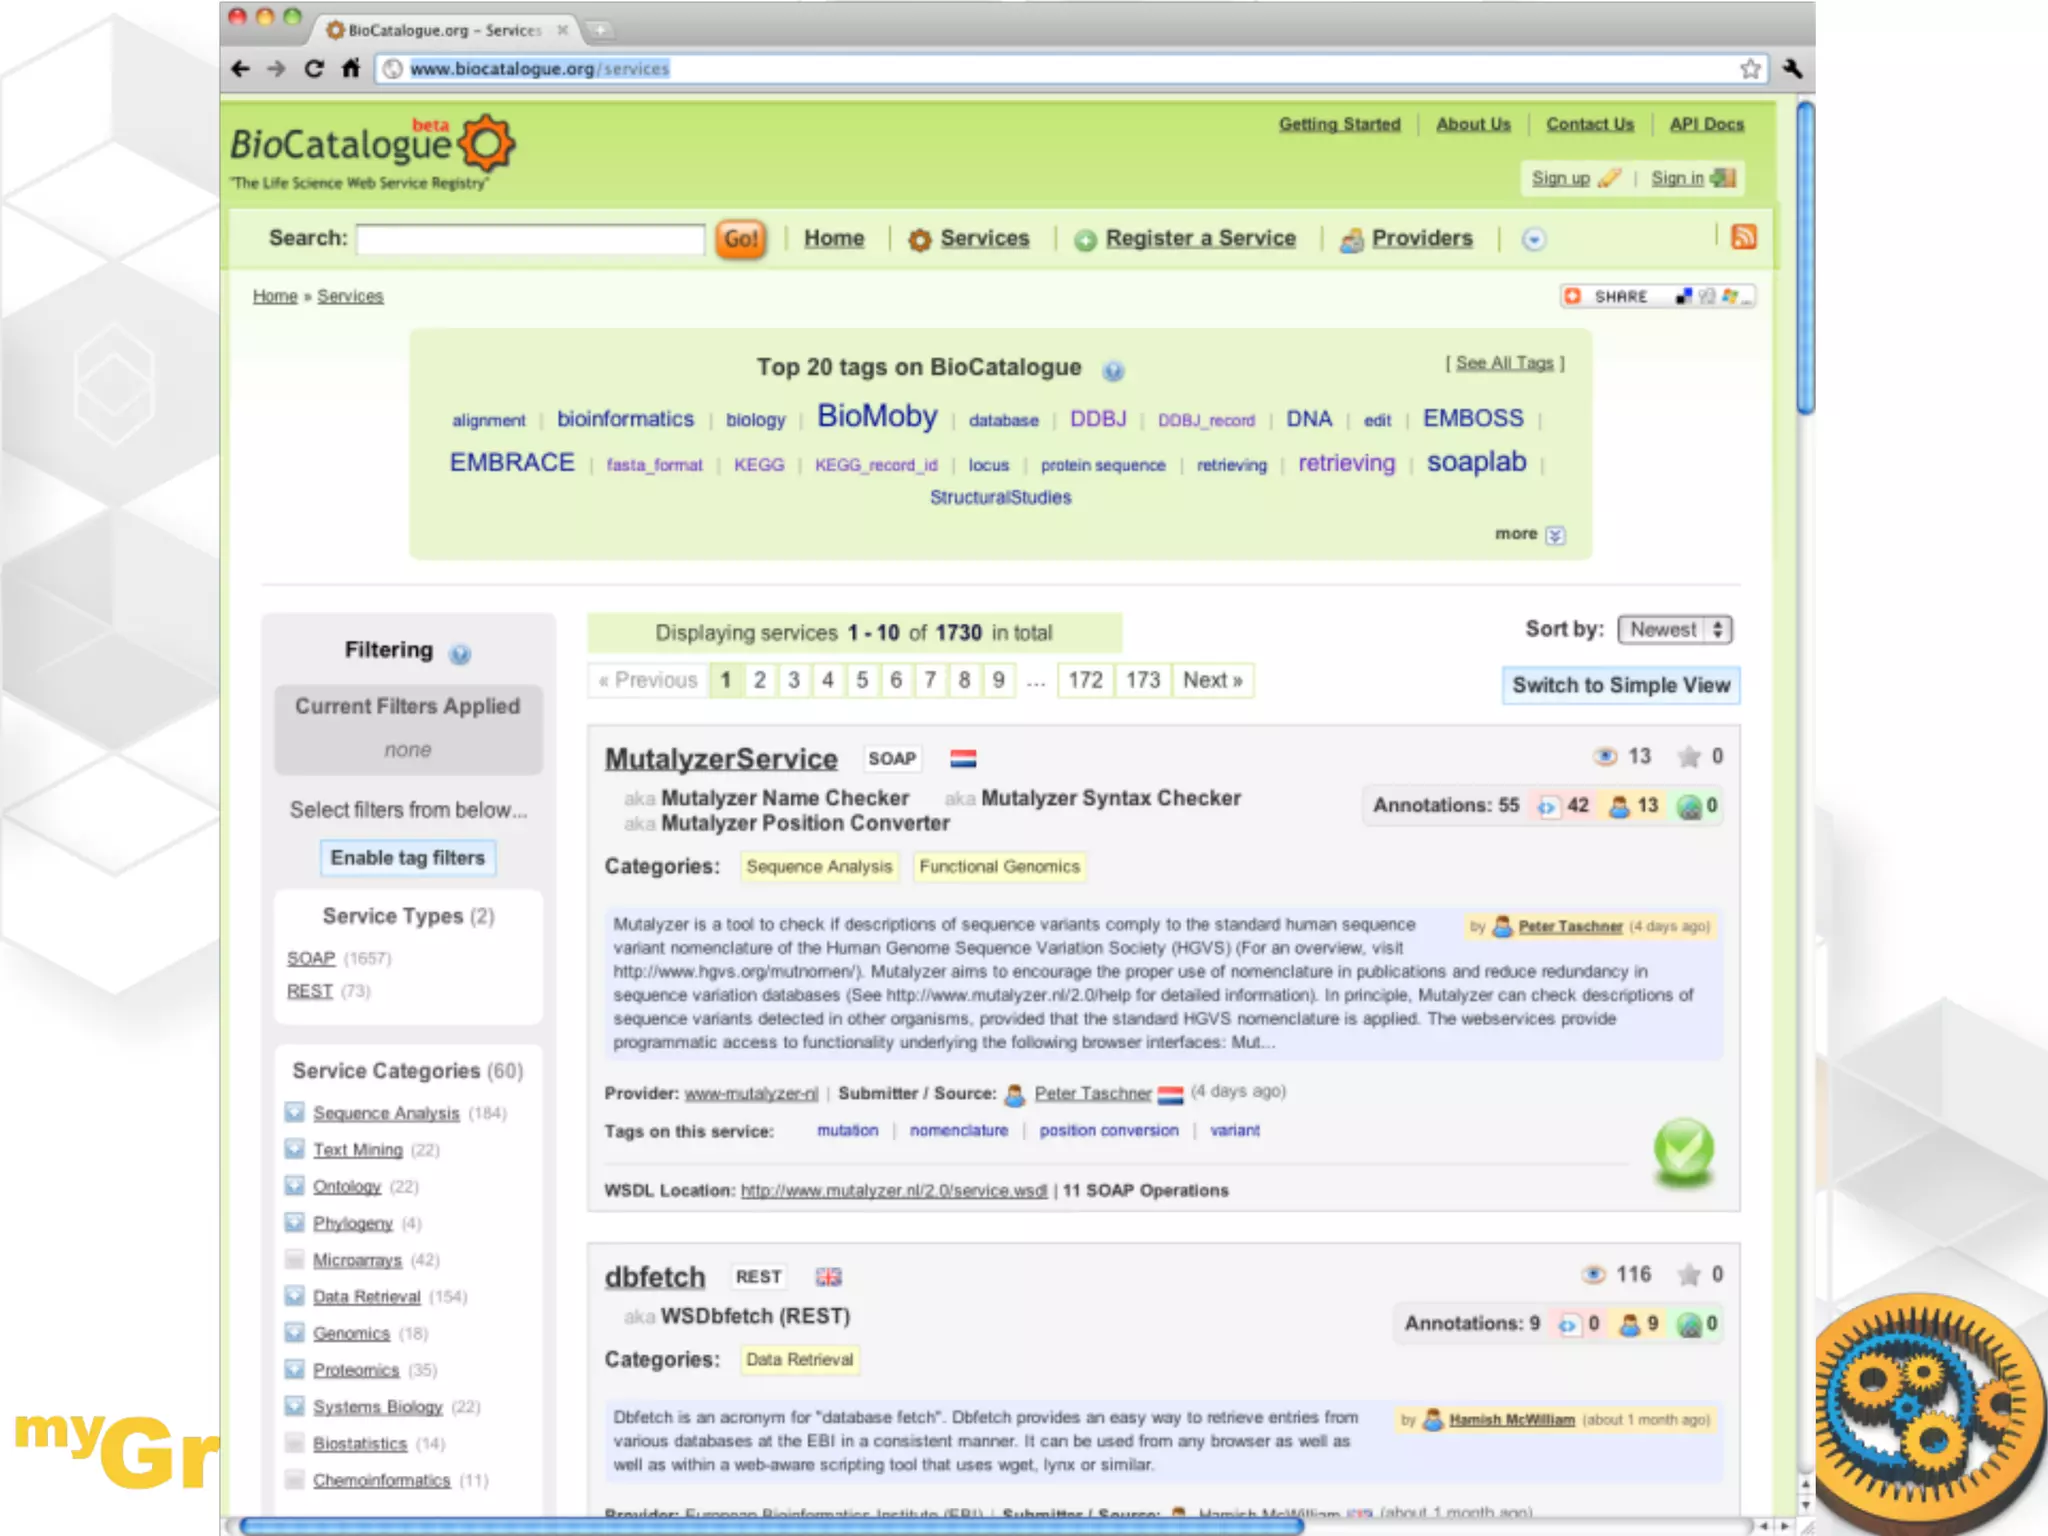Toggle the Sequence Analysis category filter checkbox
The width and height of the screenshot is (2048, 1536).
294,1112
